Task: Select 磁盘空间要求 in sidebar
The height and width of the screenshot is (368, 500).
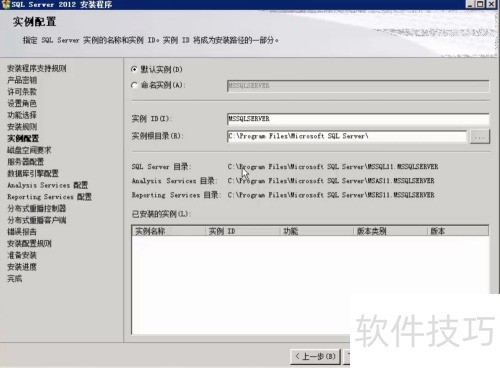Action: [29, 150]
